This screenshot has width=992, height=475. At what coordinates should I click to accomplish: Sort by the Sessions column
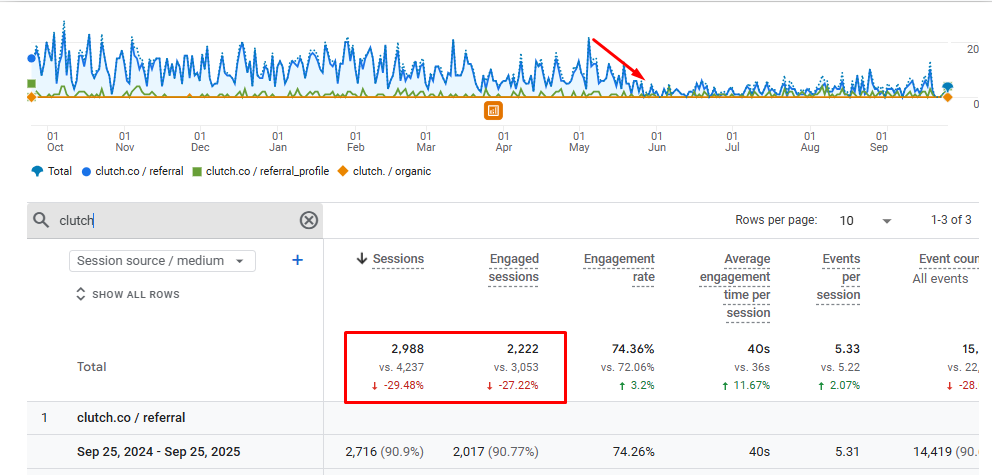tap(398, 259)
